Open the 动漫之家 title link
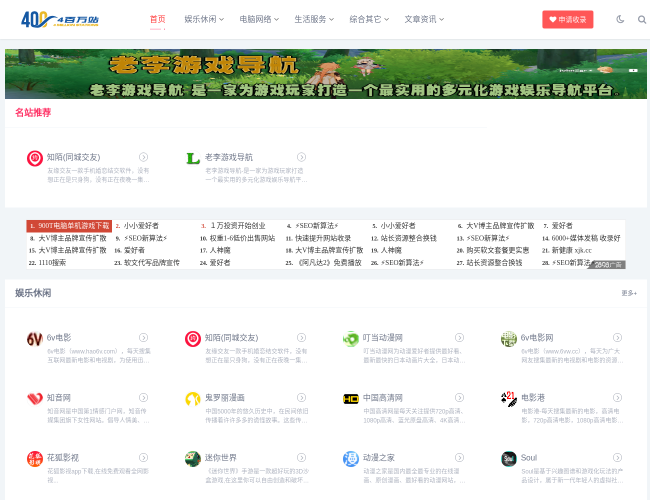Viewport: 650px width, 500px height. 378,458
